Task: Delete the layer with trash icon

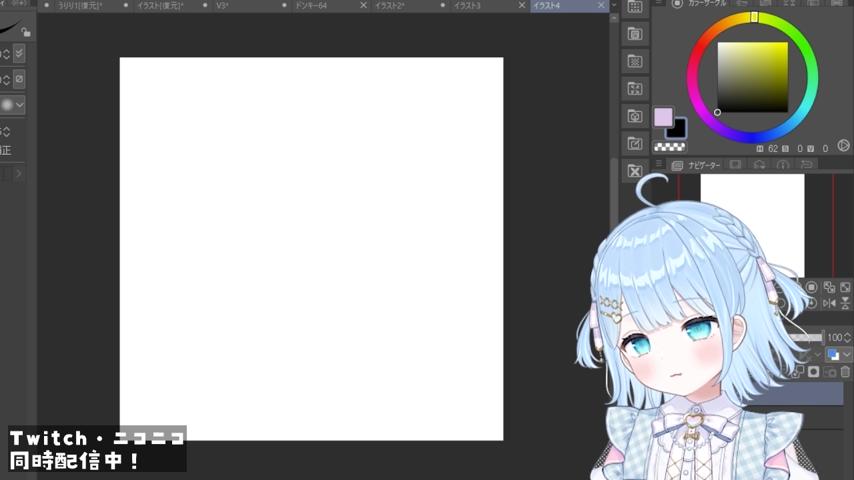Action: coord(845,372)
